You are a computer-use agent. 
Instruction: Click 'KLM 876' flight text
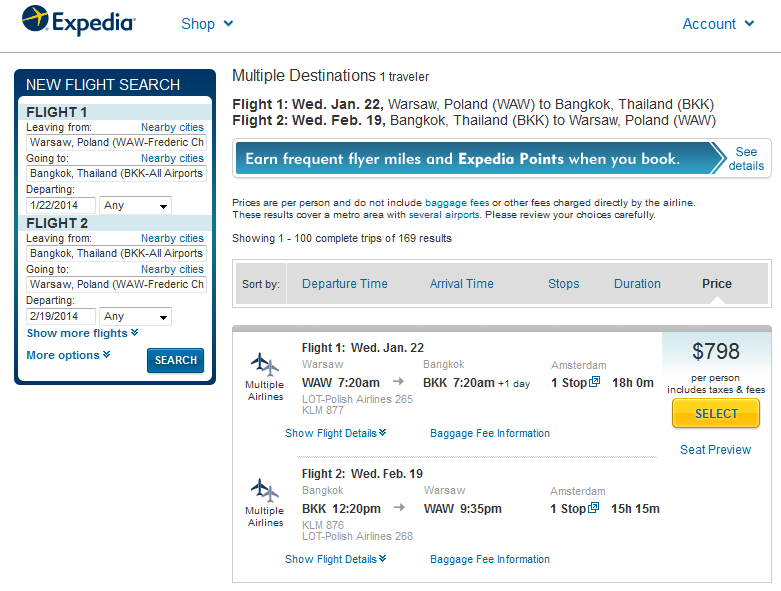[x=323, y=525]
